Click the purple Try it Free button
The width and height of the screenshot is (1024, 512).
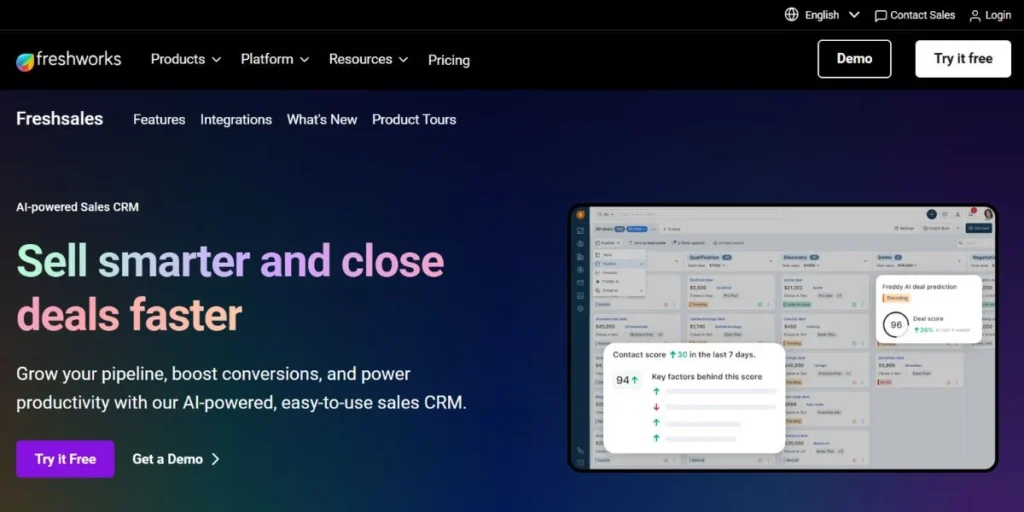point(65,459)
